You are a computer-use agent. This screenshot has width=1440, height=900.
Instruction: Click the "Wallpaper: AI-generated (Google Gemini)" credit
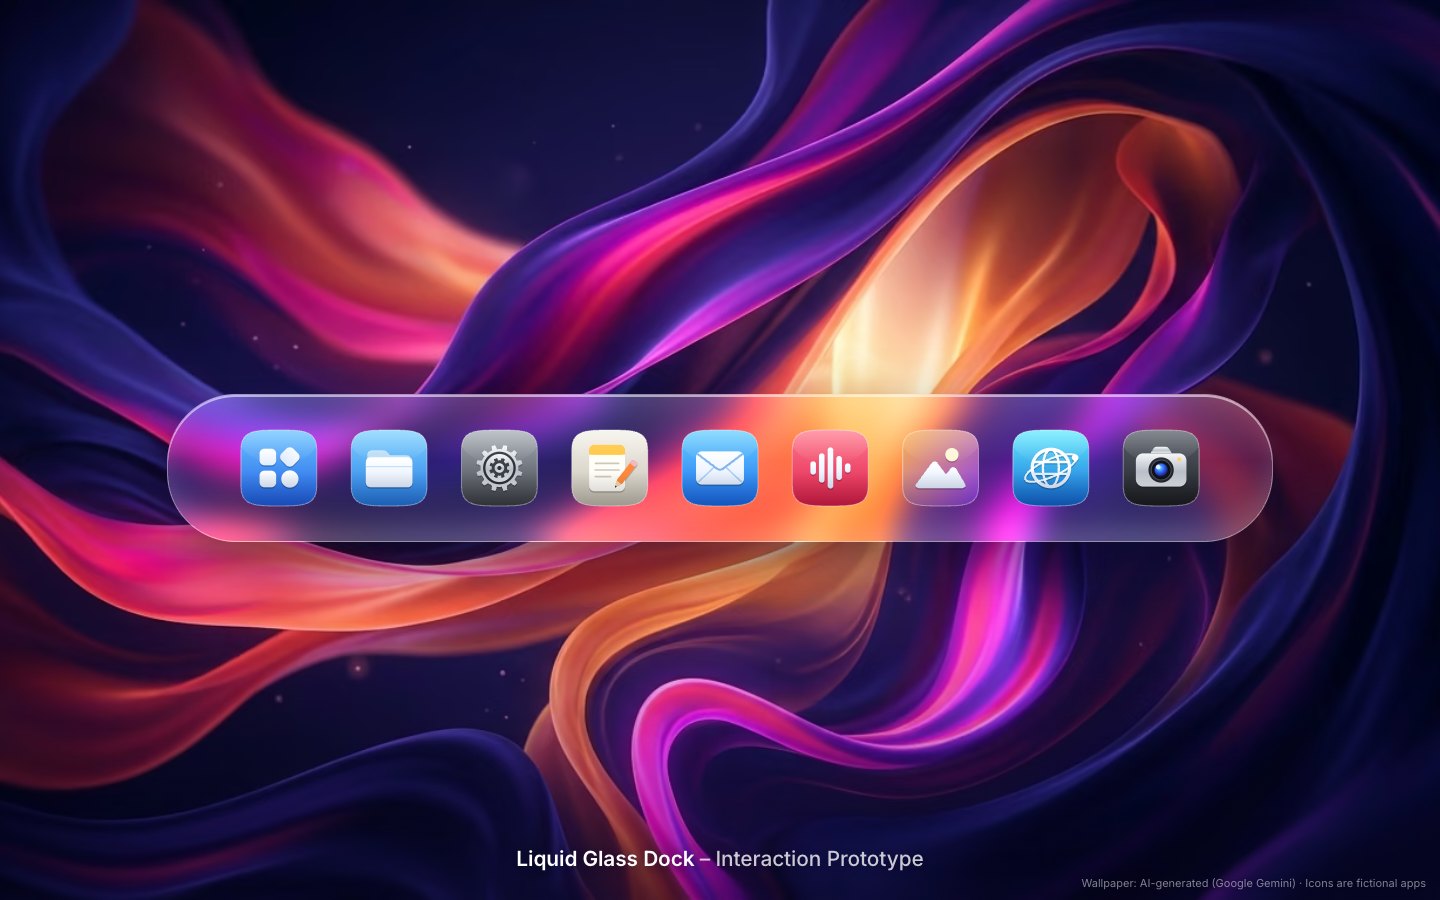pos(1188,883)
